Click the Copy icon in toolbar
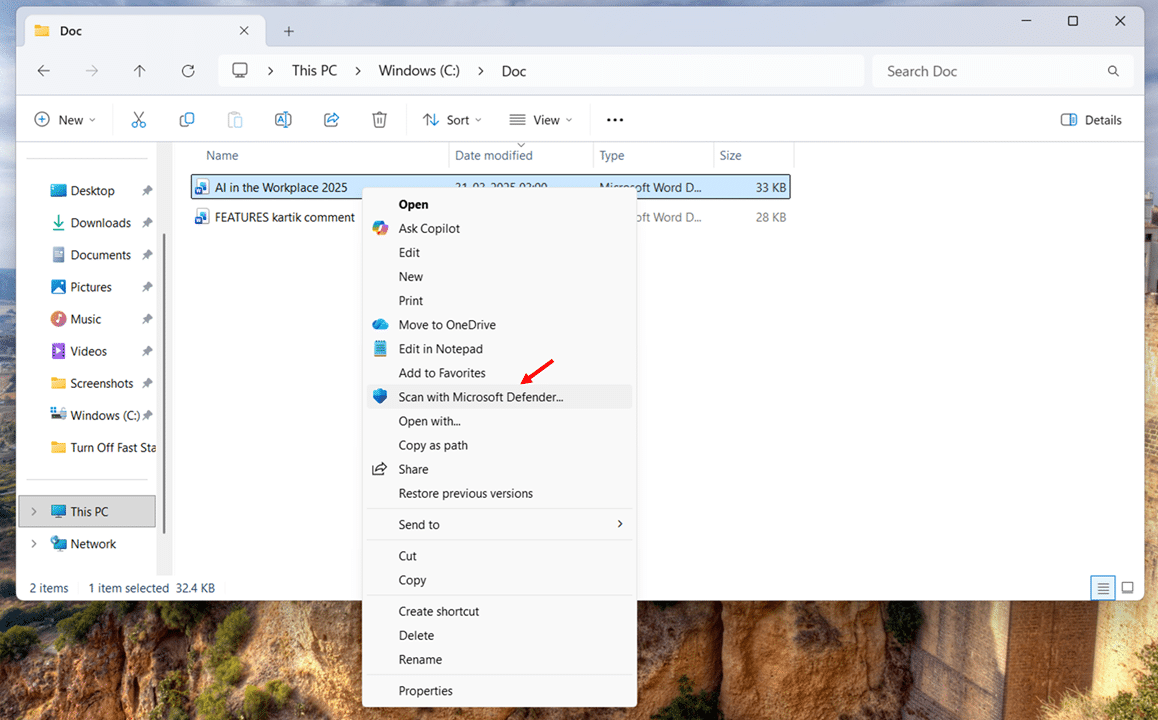The image size is (1158, 720). coord(187,120)
